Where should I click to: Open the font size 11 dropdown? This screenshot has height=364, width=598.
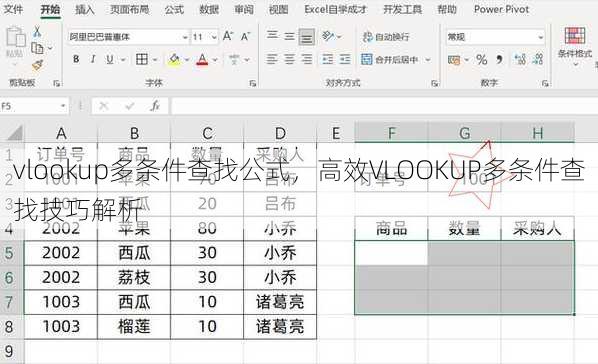(x=214, y=37)
